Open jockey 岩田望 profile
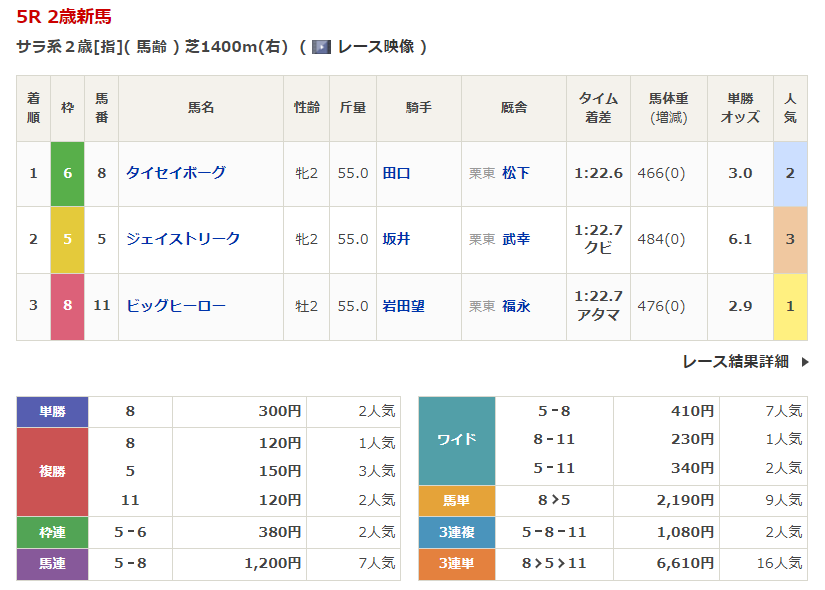Image resolution: width=825 pixels, height=590 pixels. 404,306
